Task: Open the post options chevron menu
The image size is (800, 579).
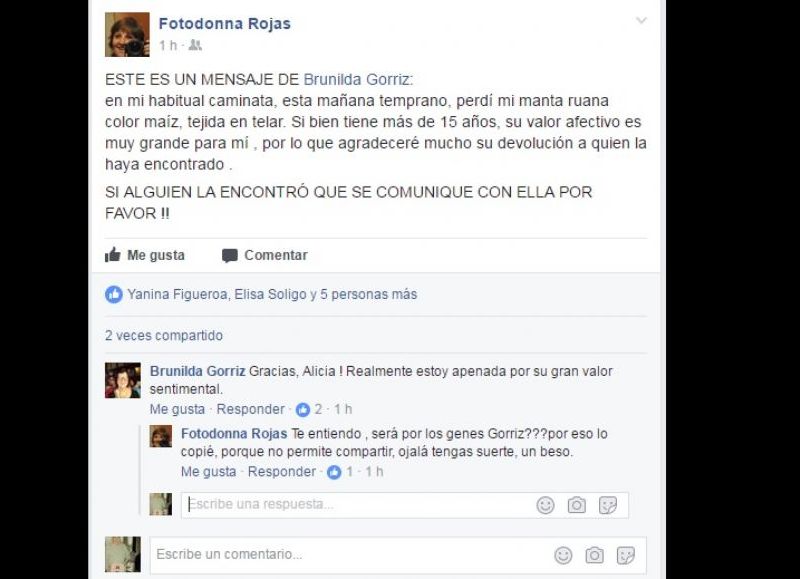Action: (x=641, y=21)
